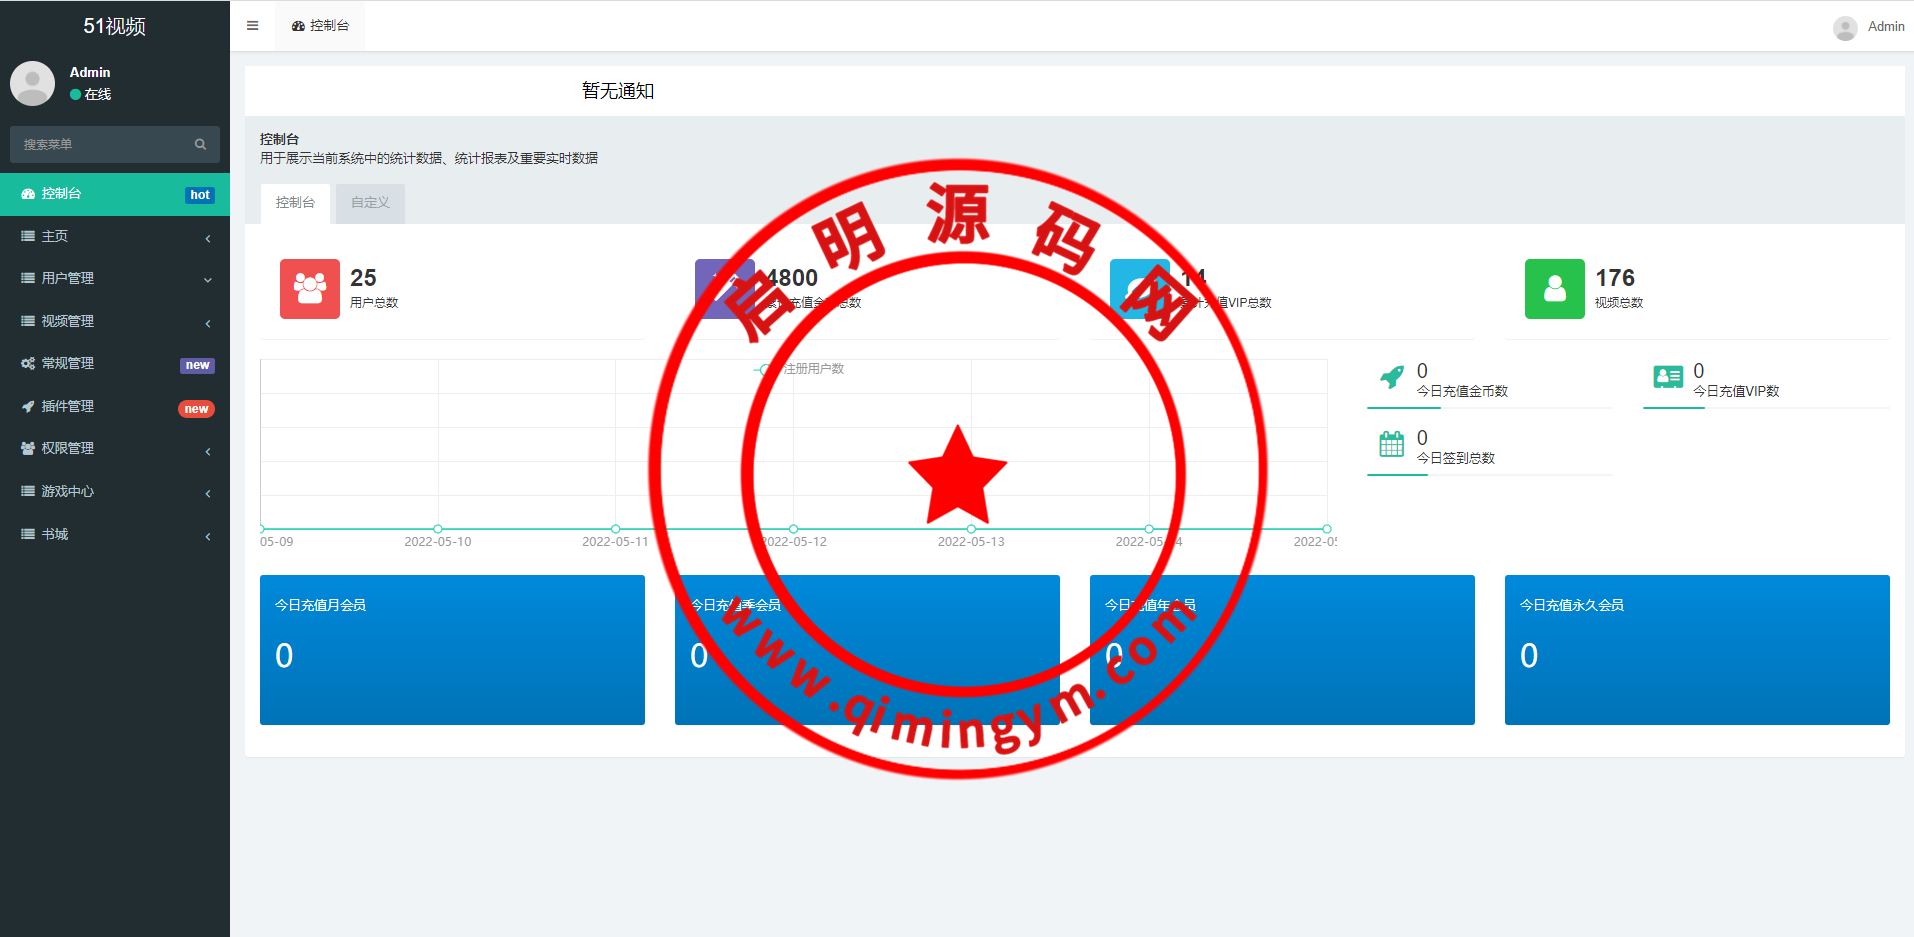Image resolution: width=1914 pixels, height=937 pixels.
Task: Open 插件管理 in the sidebar
Action: [115, 407]
